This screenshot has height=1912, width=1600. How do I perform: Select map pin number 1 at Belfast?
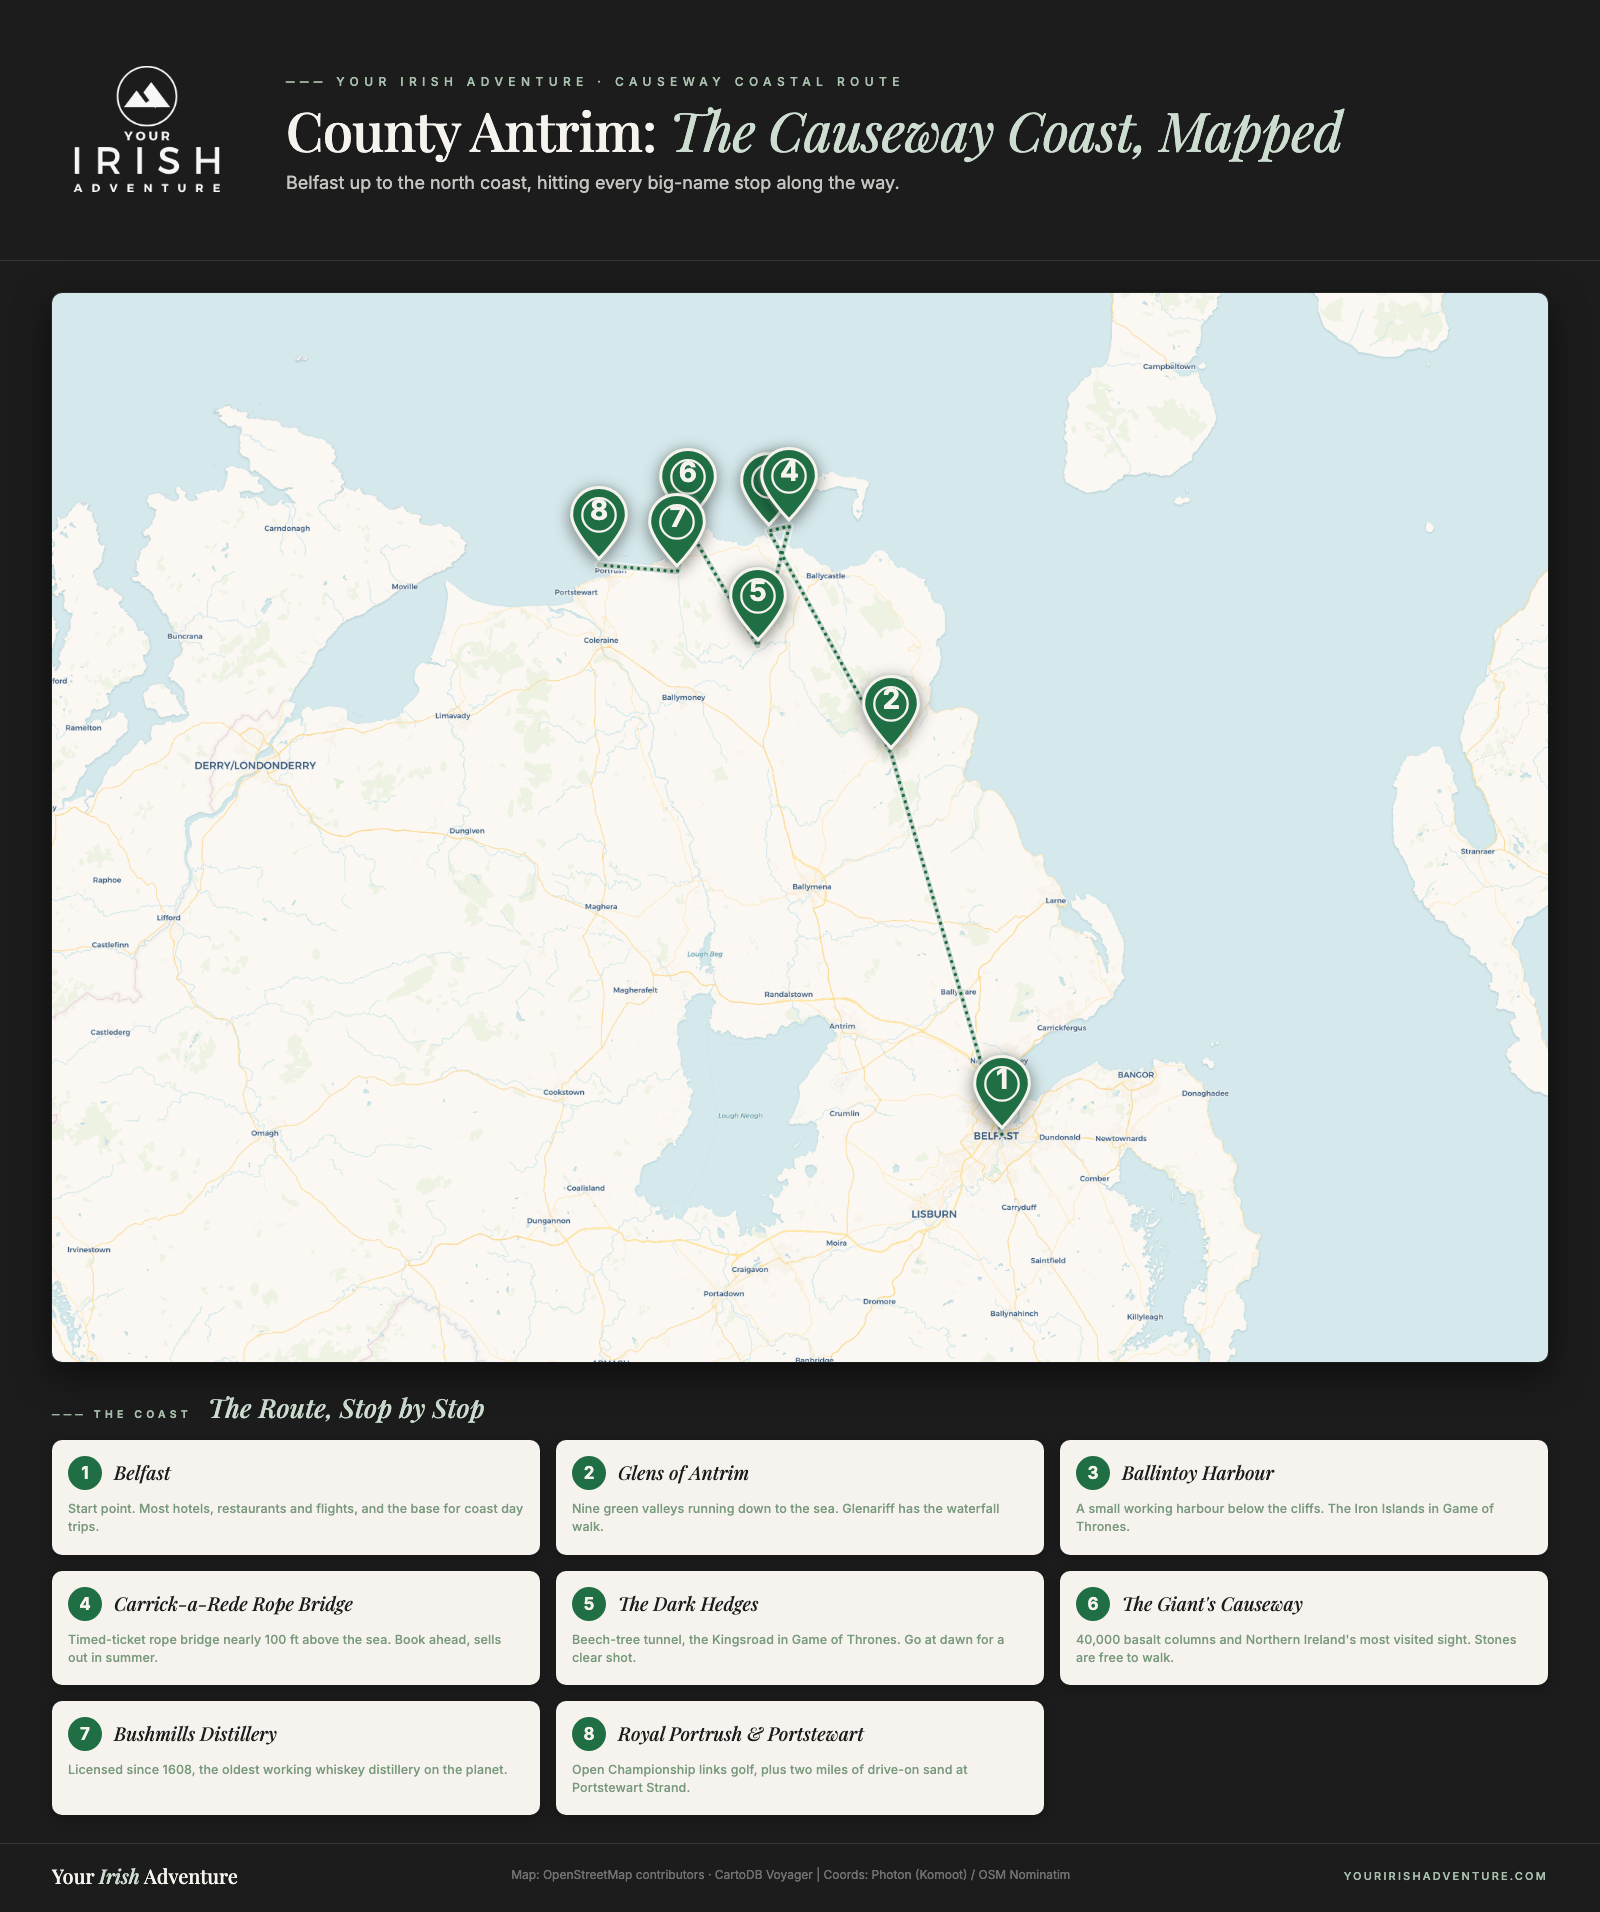[x=1002, y=1092]
